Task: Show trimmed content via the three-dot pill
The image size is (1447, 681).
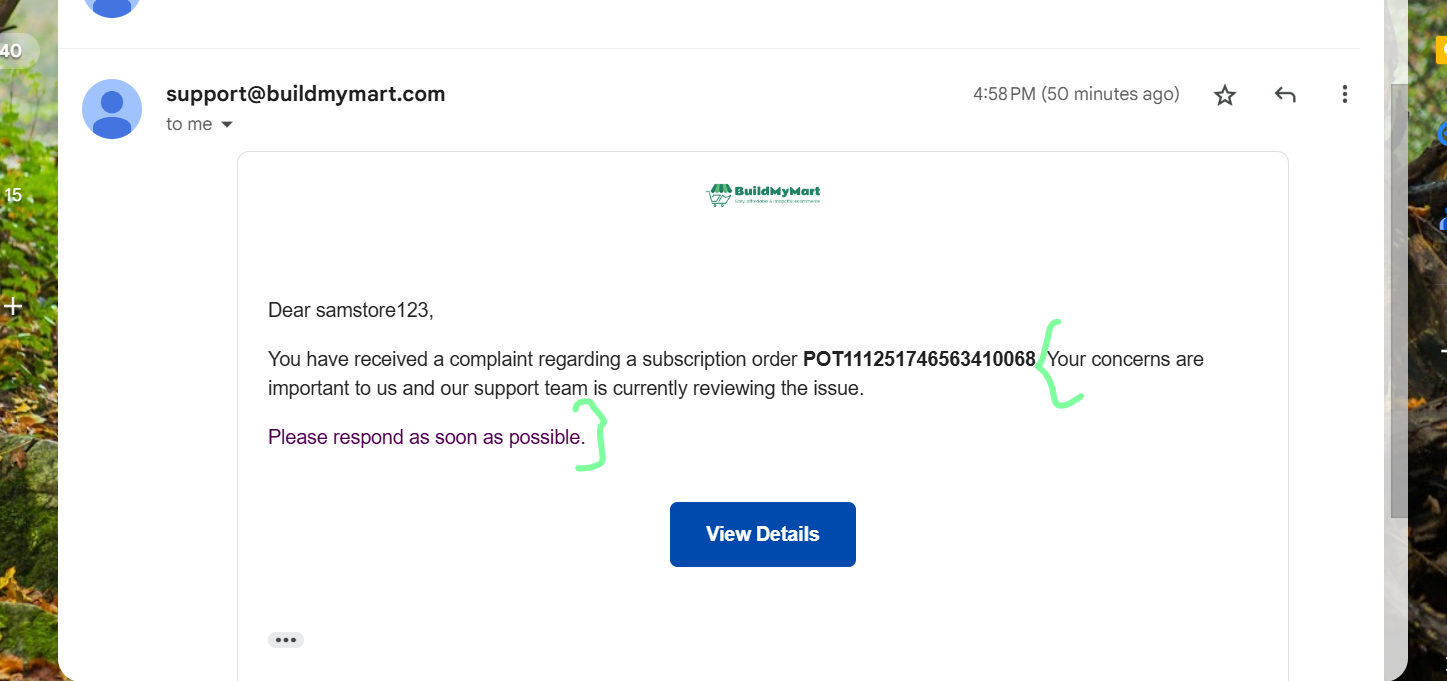Action: point(286,640)
